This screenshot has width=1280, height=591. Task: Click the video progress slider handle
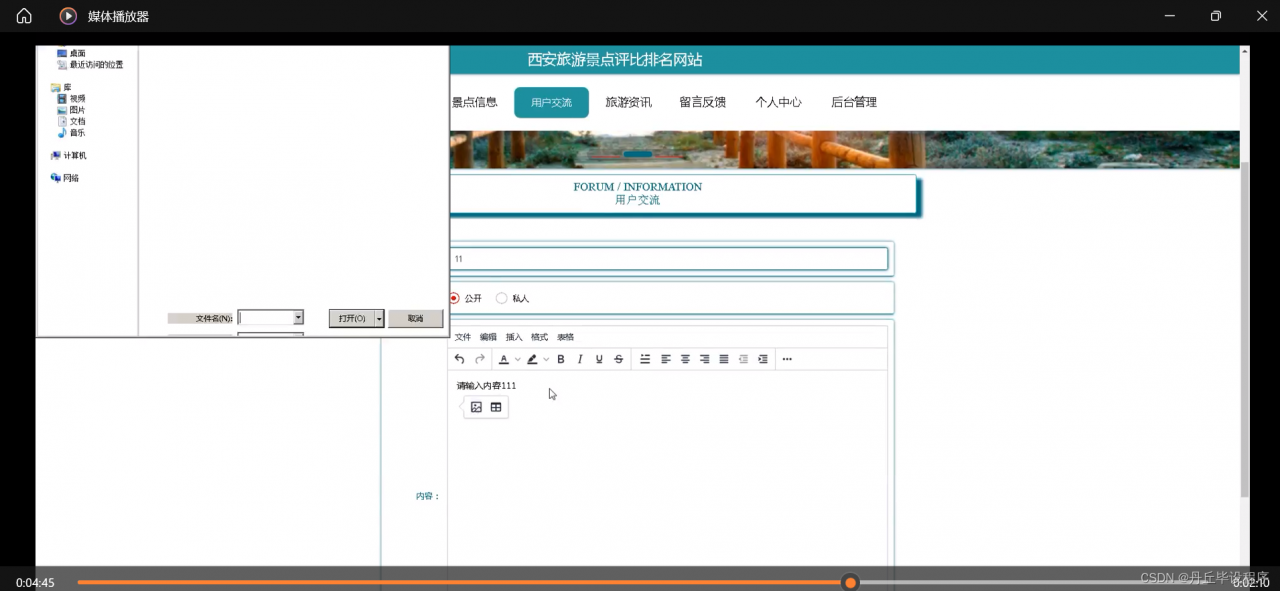850,582
